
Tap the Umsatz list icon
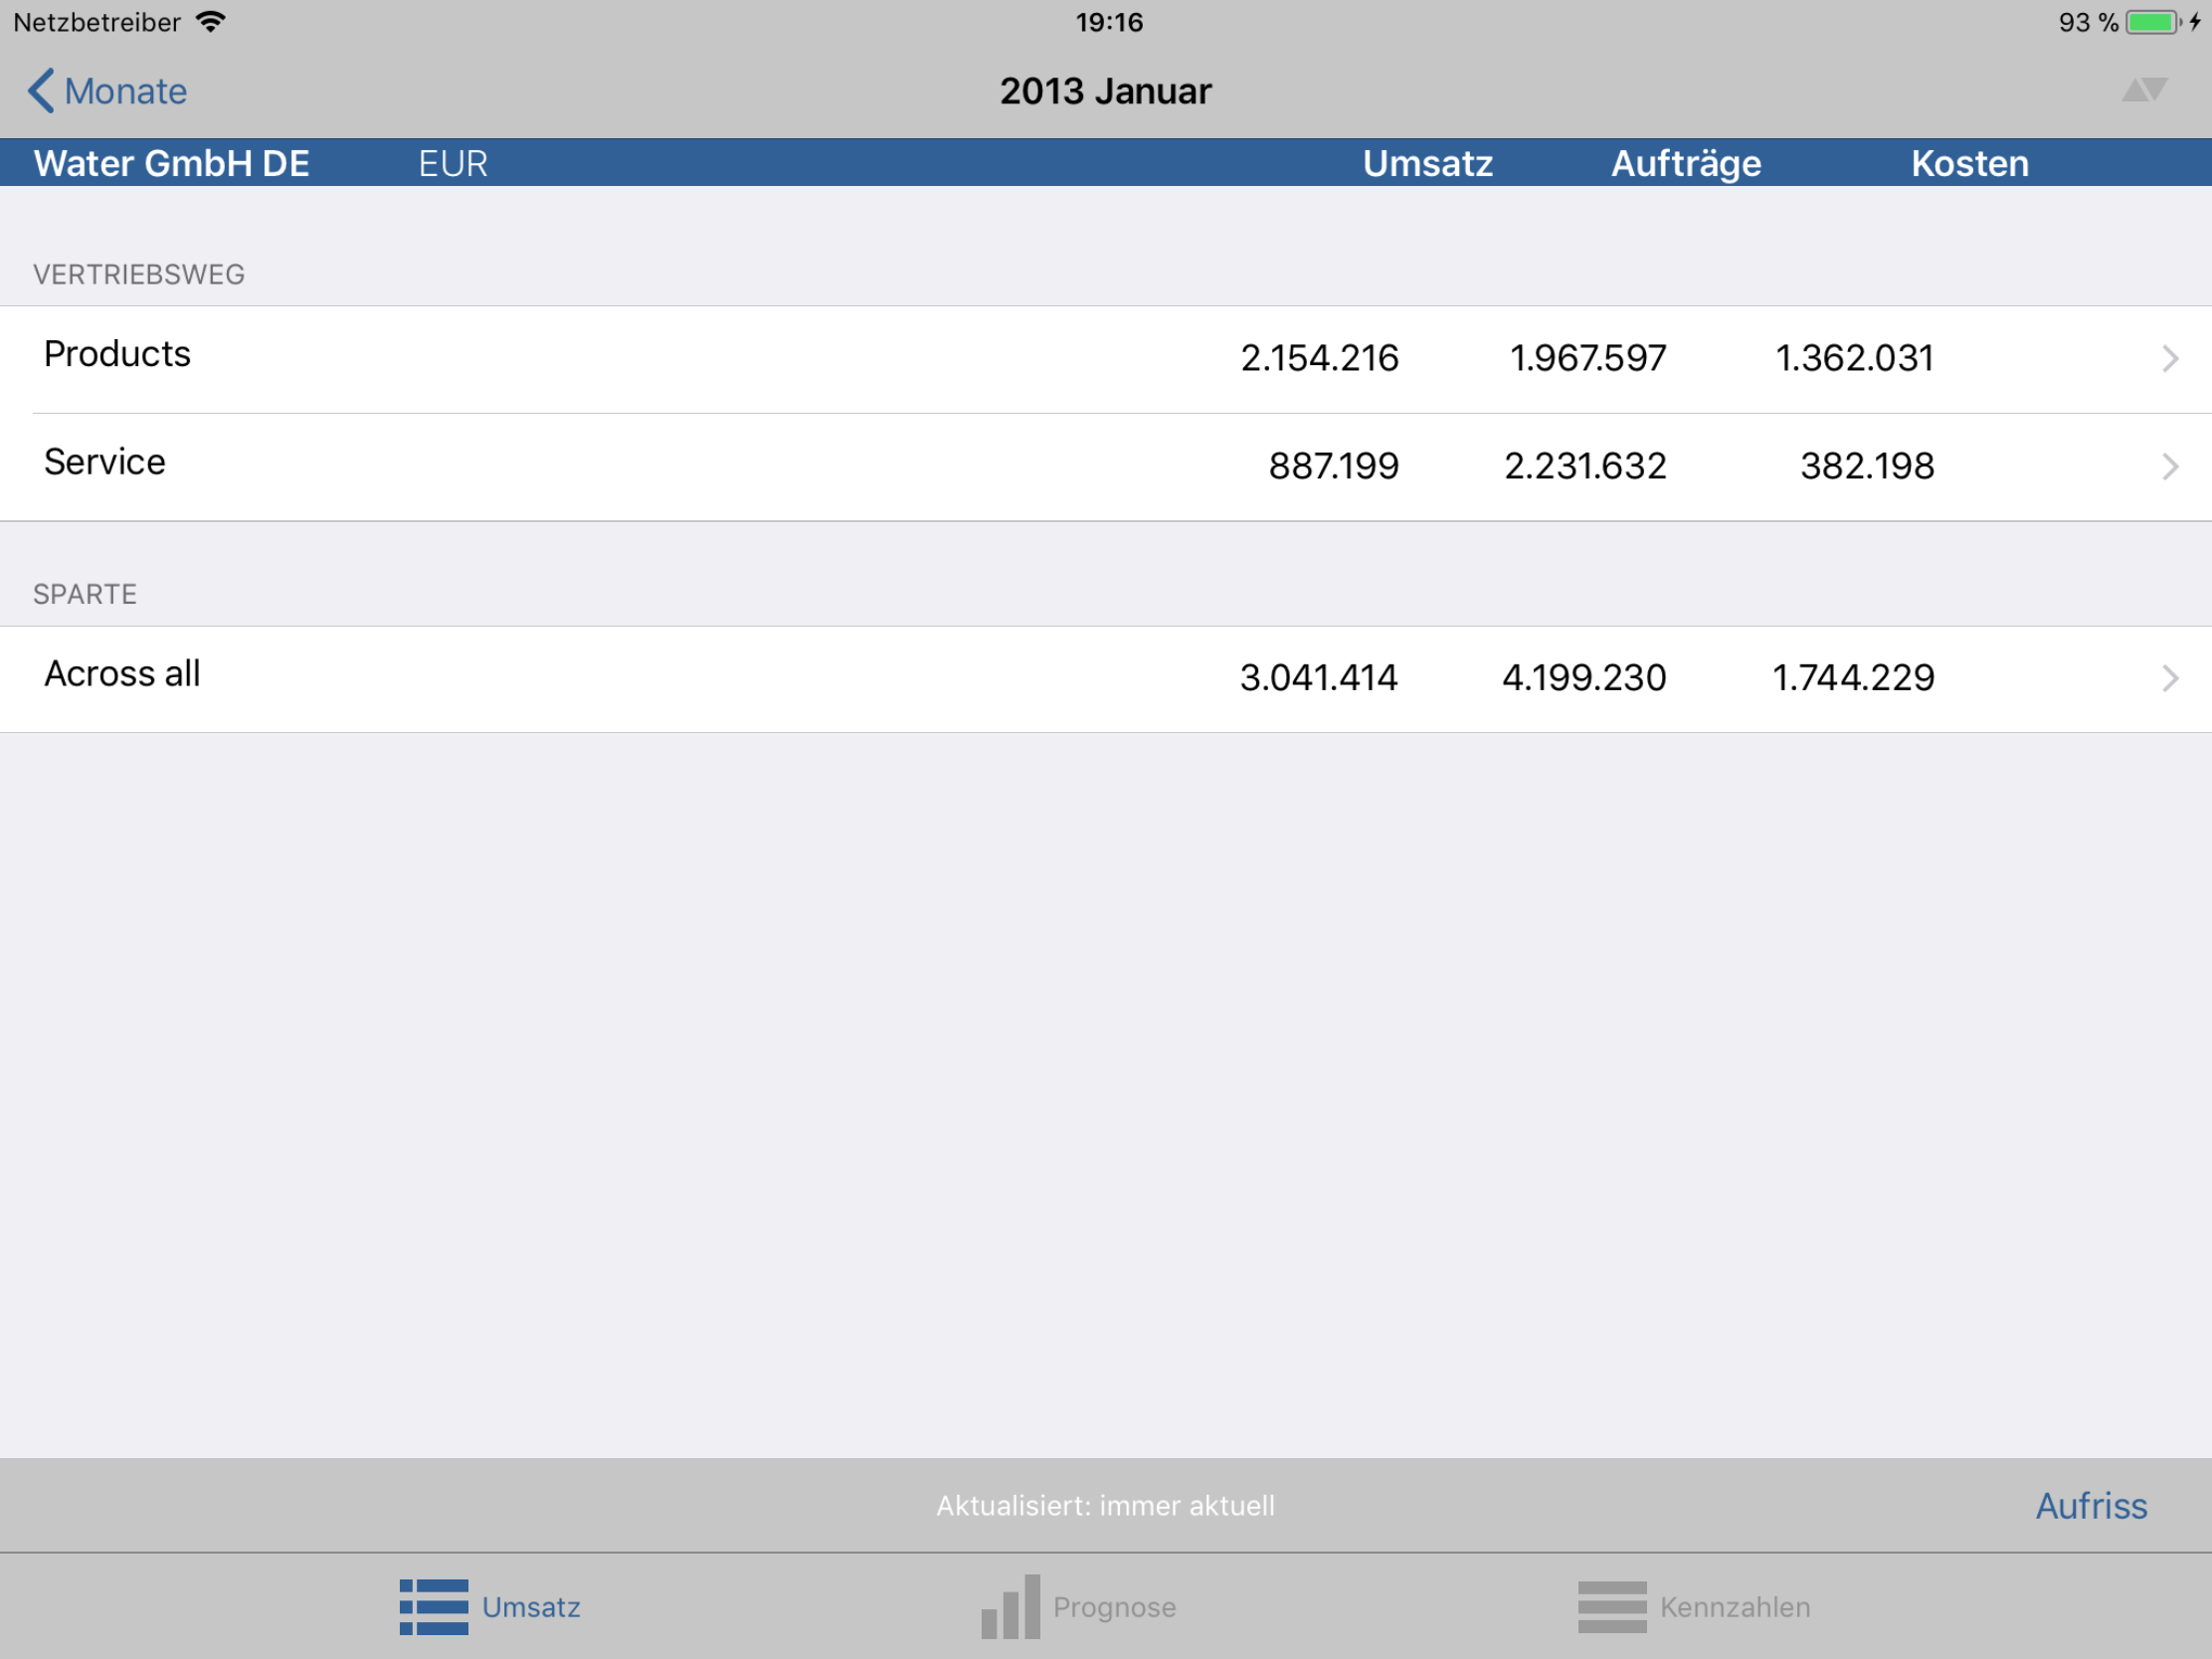(x=433, y=1607)
